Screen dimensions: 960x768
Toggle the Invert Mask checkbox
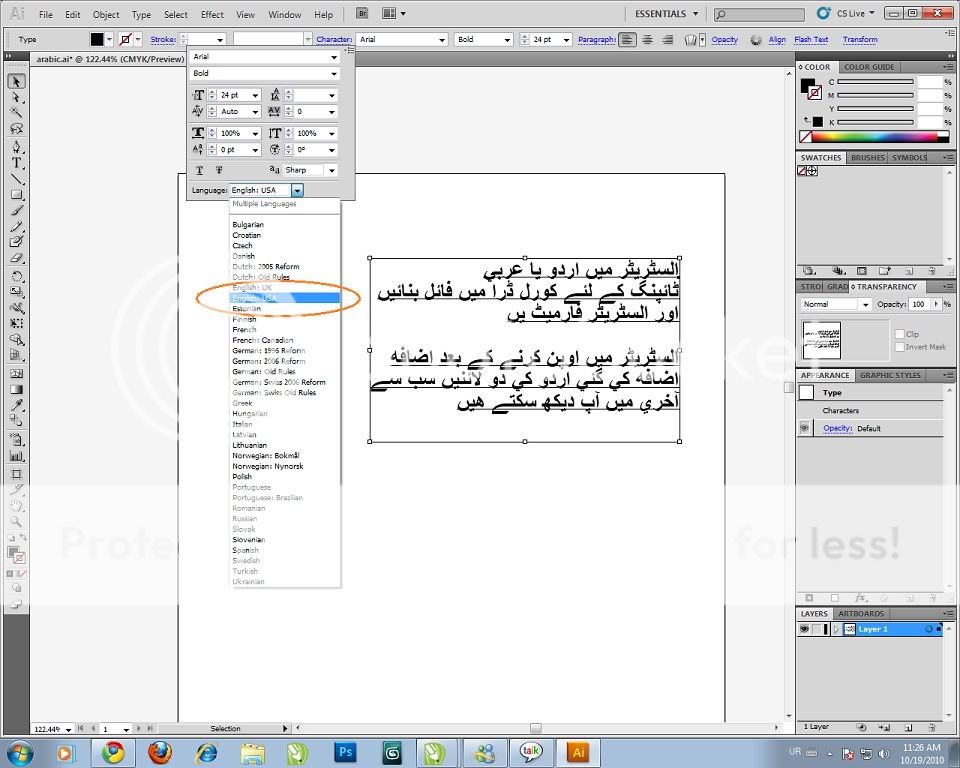tap(901, 347)
